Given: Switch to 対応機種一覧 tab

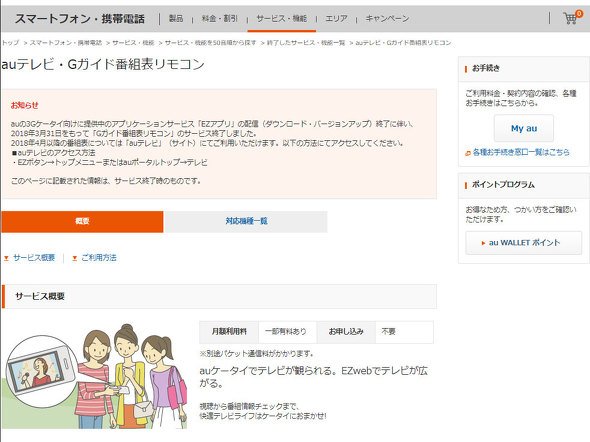Looking at the screenshot, I should pyautogui.click(x=246, y=221).
